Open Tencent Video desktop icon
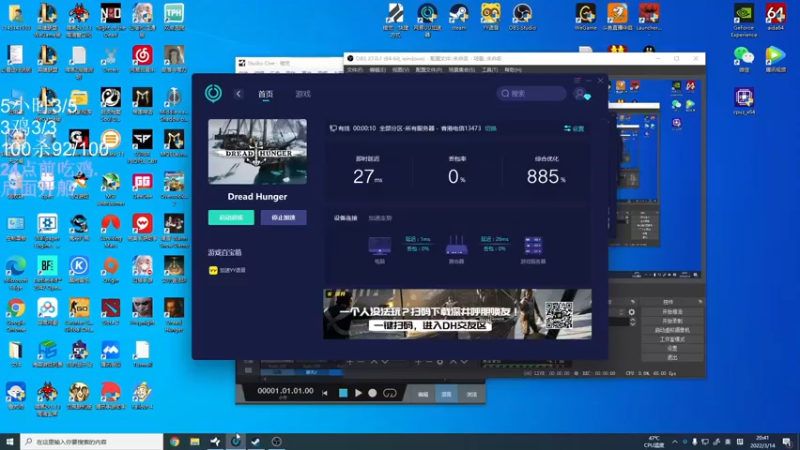 [775, 59]
